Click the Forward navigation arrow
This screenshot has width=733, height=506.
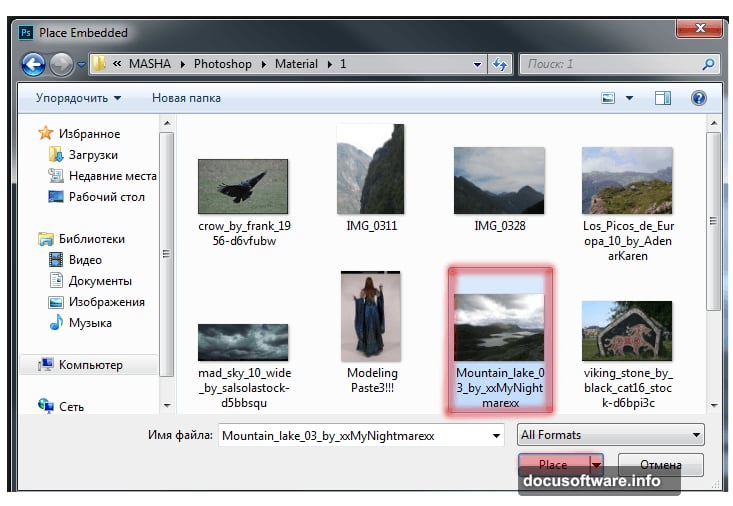tap(62, 64)
